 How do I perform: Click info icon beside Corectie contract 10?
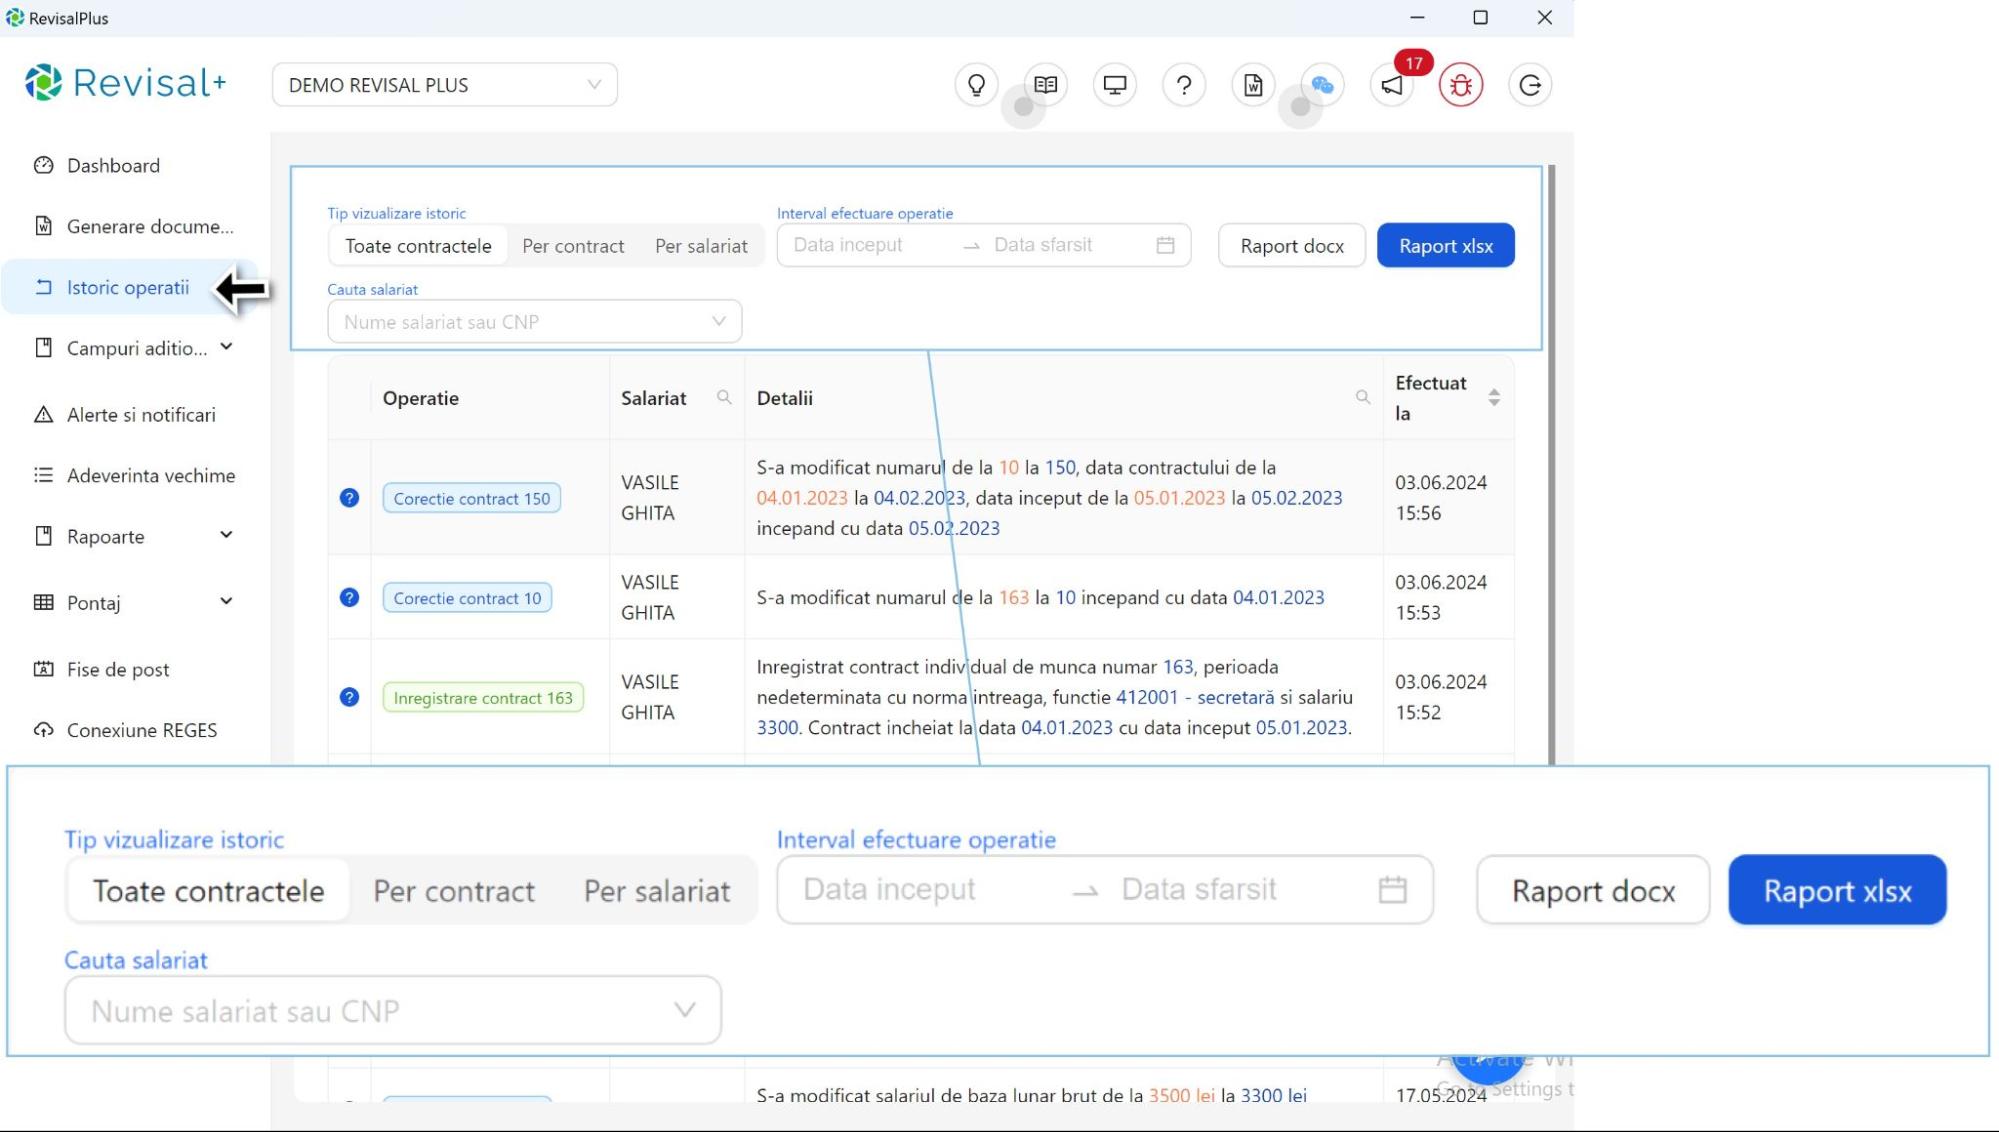[349, 597]
